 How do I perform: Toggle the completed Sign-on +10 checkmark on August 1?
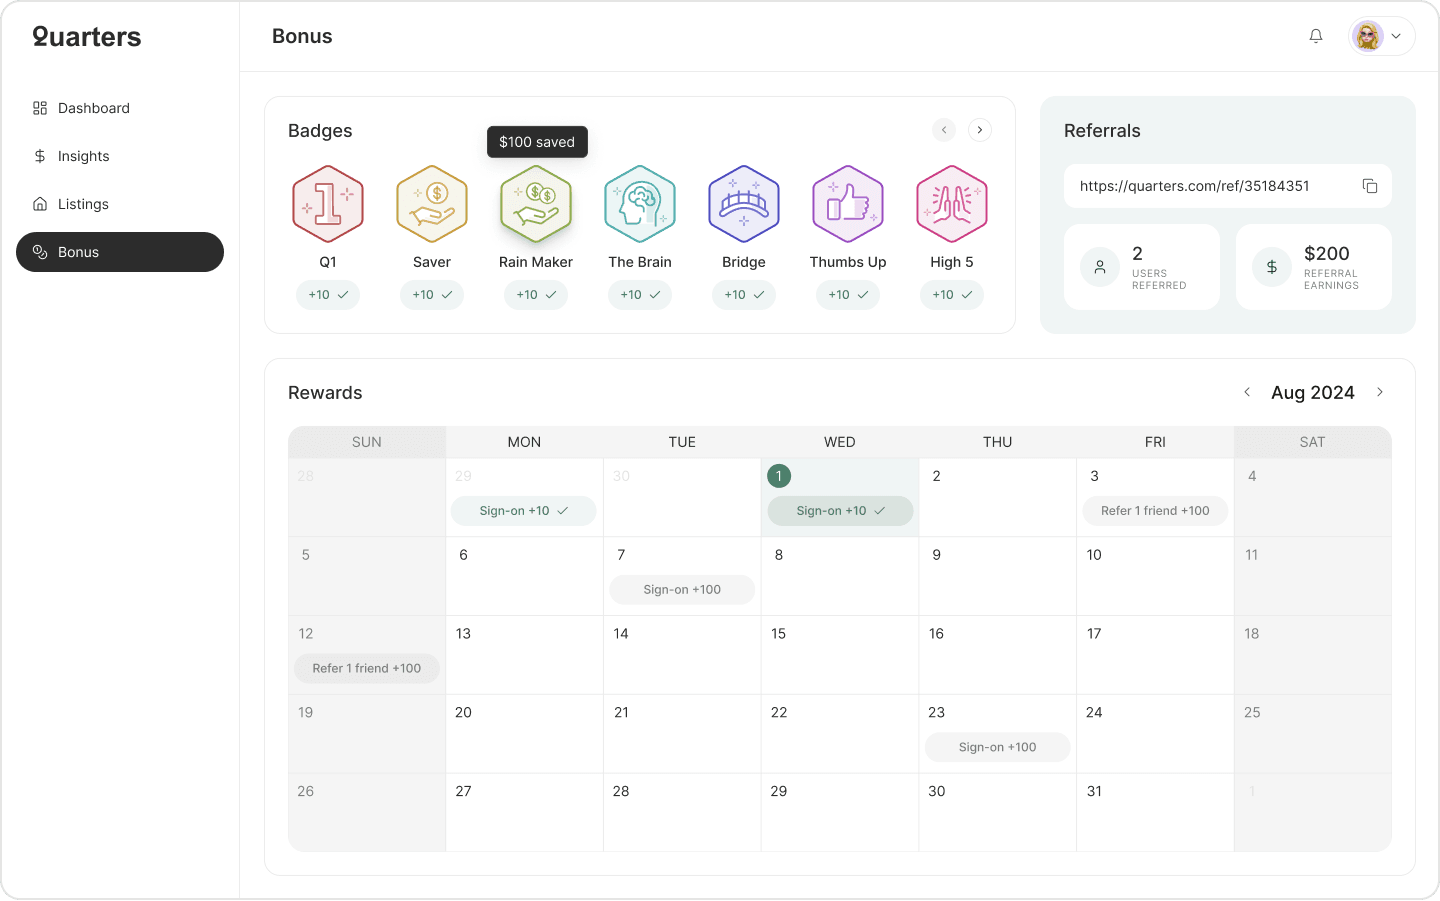tap(881, 510)
